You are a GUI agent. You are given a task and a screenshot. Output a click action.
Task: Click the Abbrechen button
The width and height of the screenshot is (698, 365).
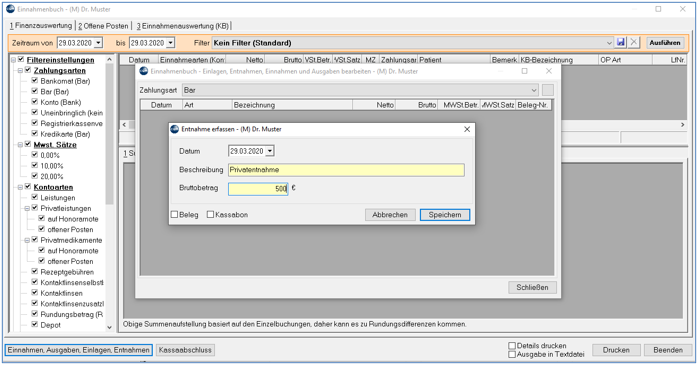(390, 215)
